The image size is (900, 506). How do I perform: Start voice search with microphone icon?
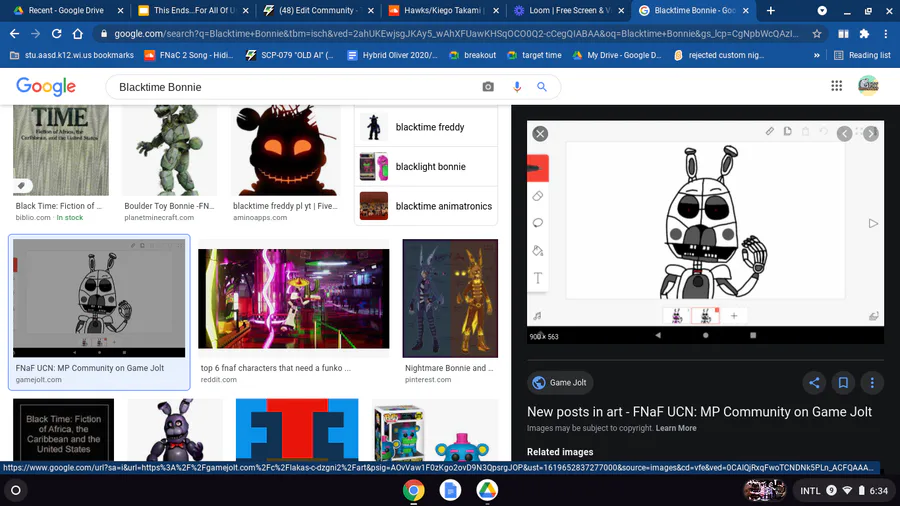tap(517, 87)
